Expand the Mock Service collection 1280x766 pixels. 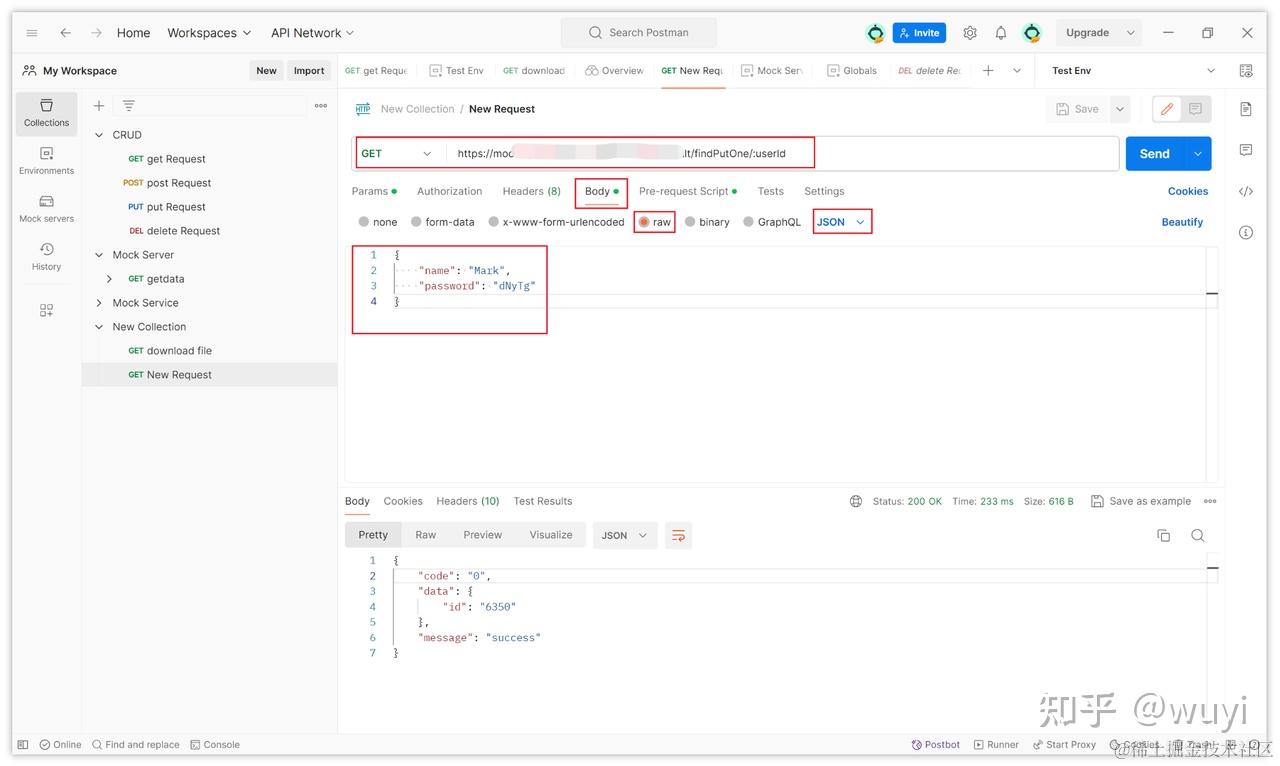tap(99, 303)
